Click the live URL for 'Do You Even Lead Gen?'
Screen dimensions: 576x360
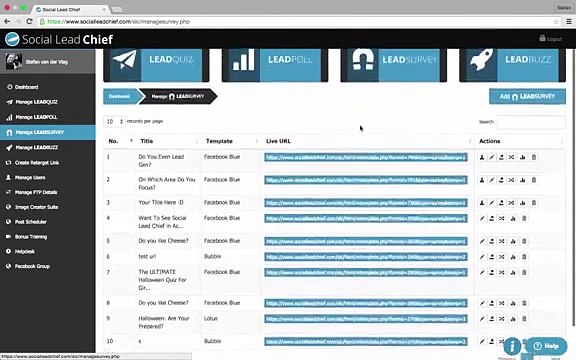[x=366, y=157]
